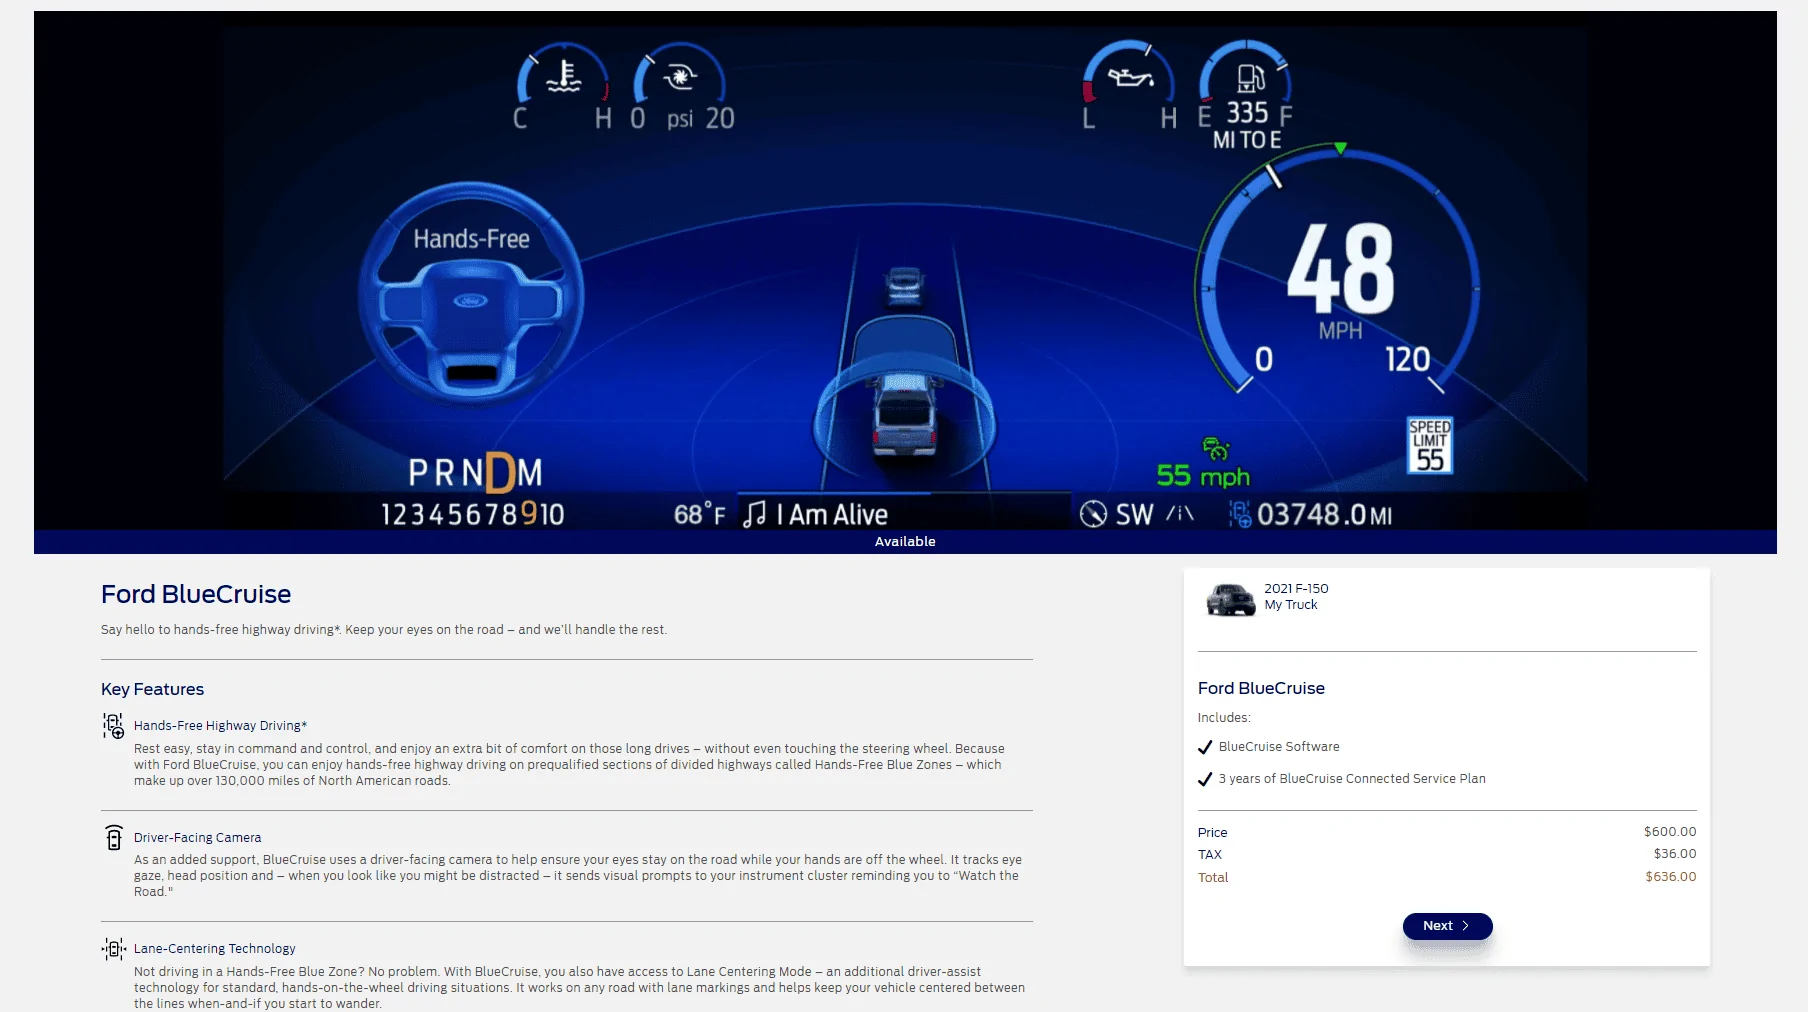Click the oil pressure gauge icon
This screenshot has height=1012, width=1808.
[1130, 76]
